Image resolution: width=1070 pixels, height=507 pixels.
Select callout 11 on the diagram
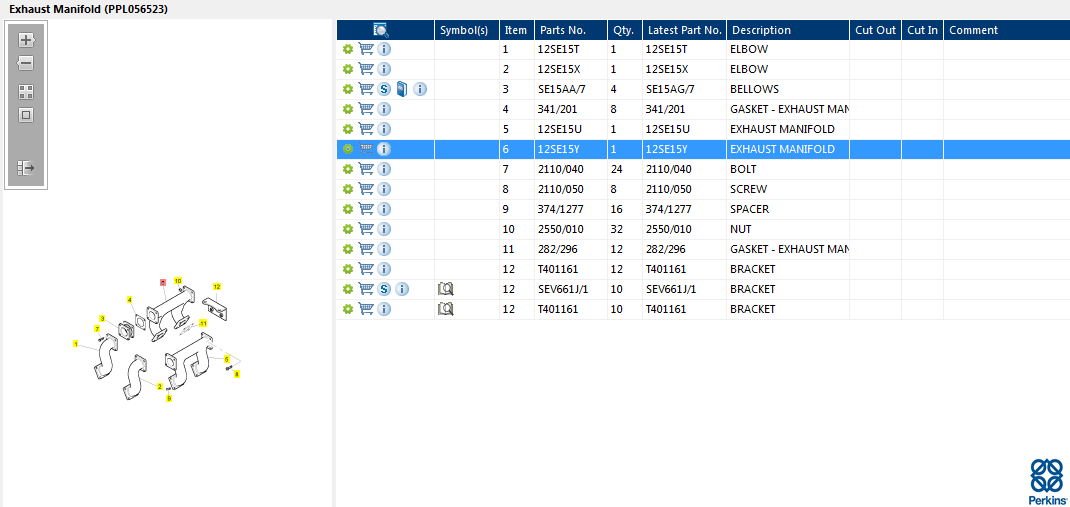point(203,323)
